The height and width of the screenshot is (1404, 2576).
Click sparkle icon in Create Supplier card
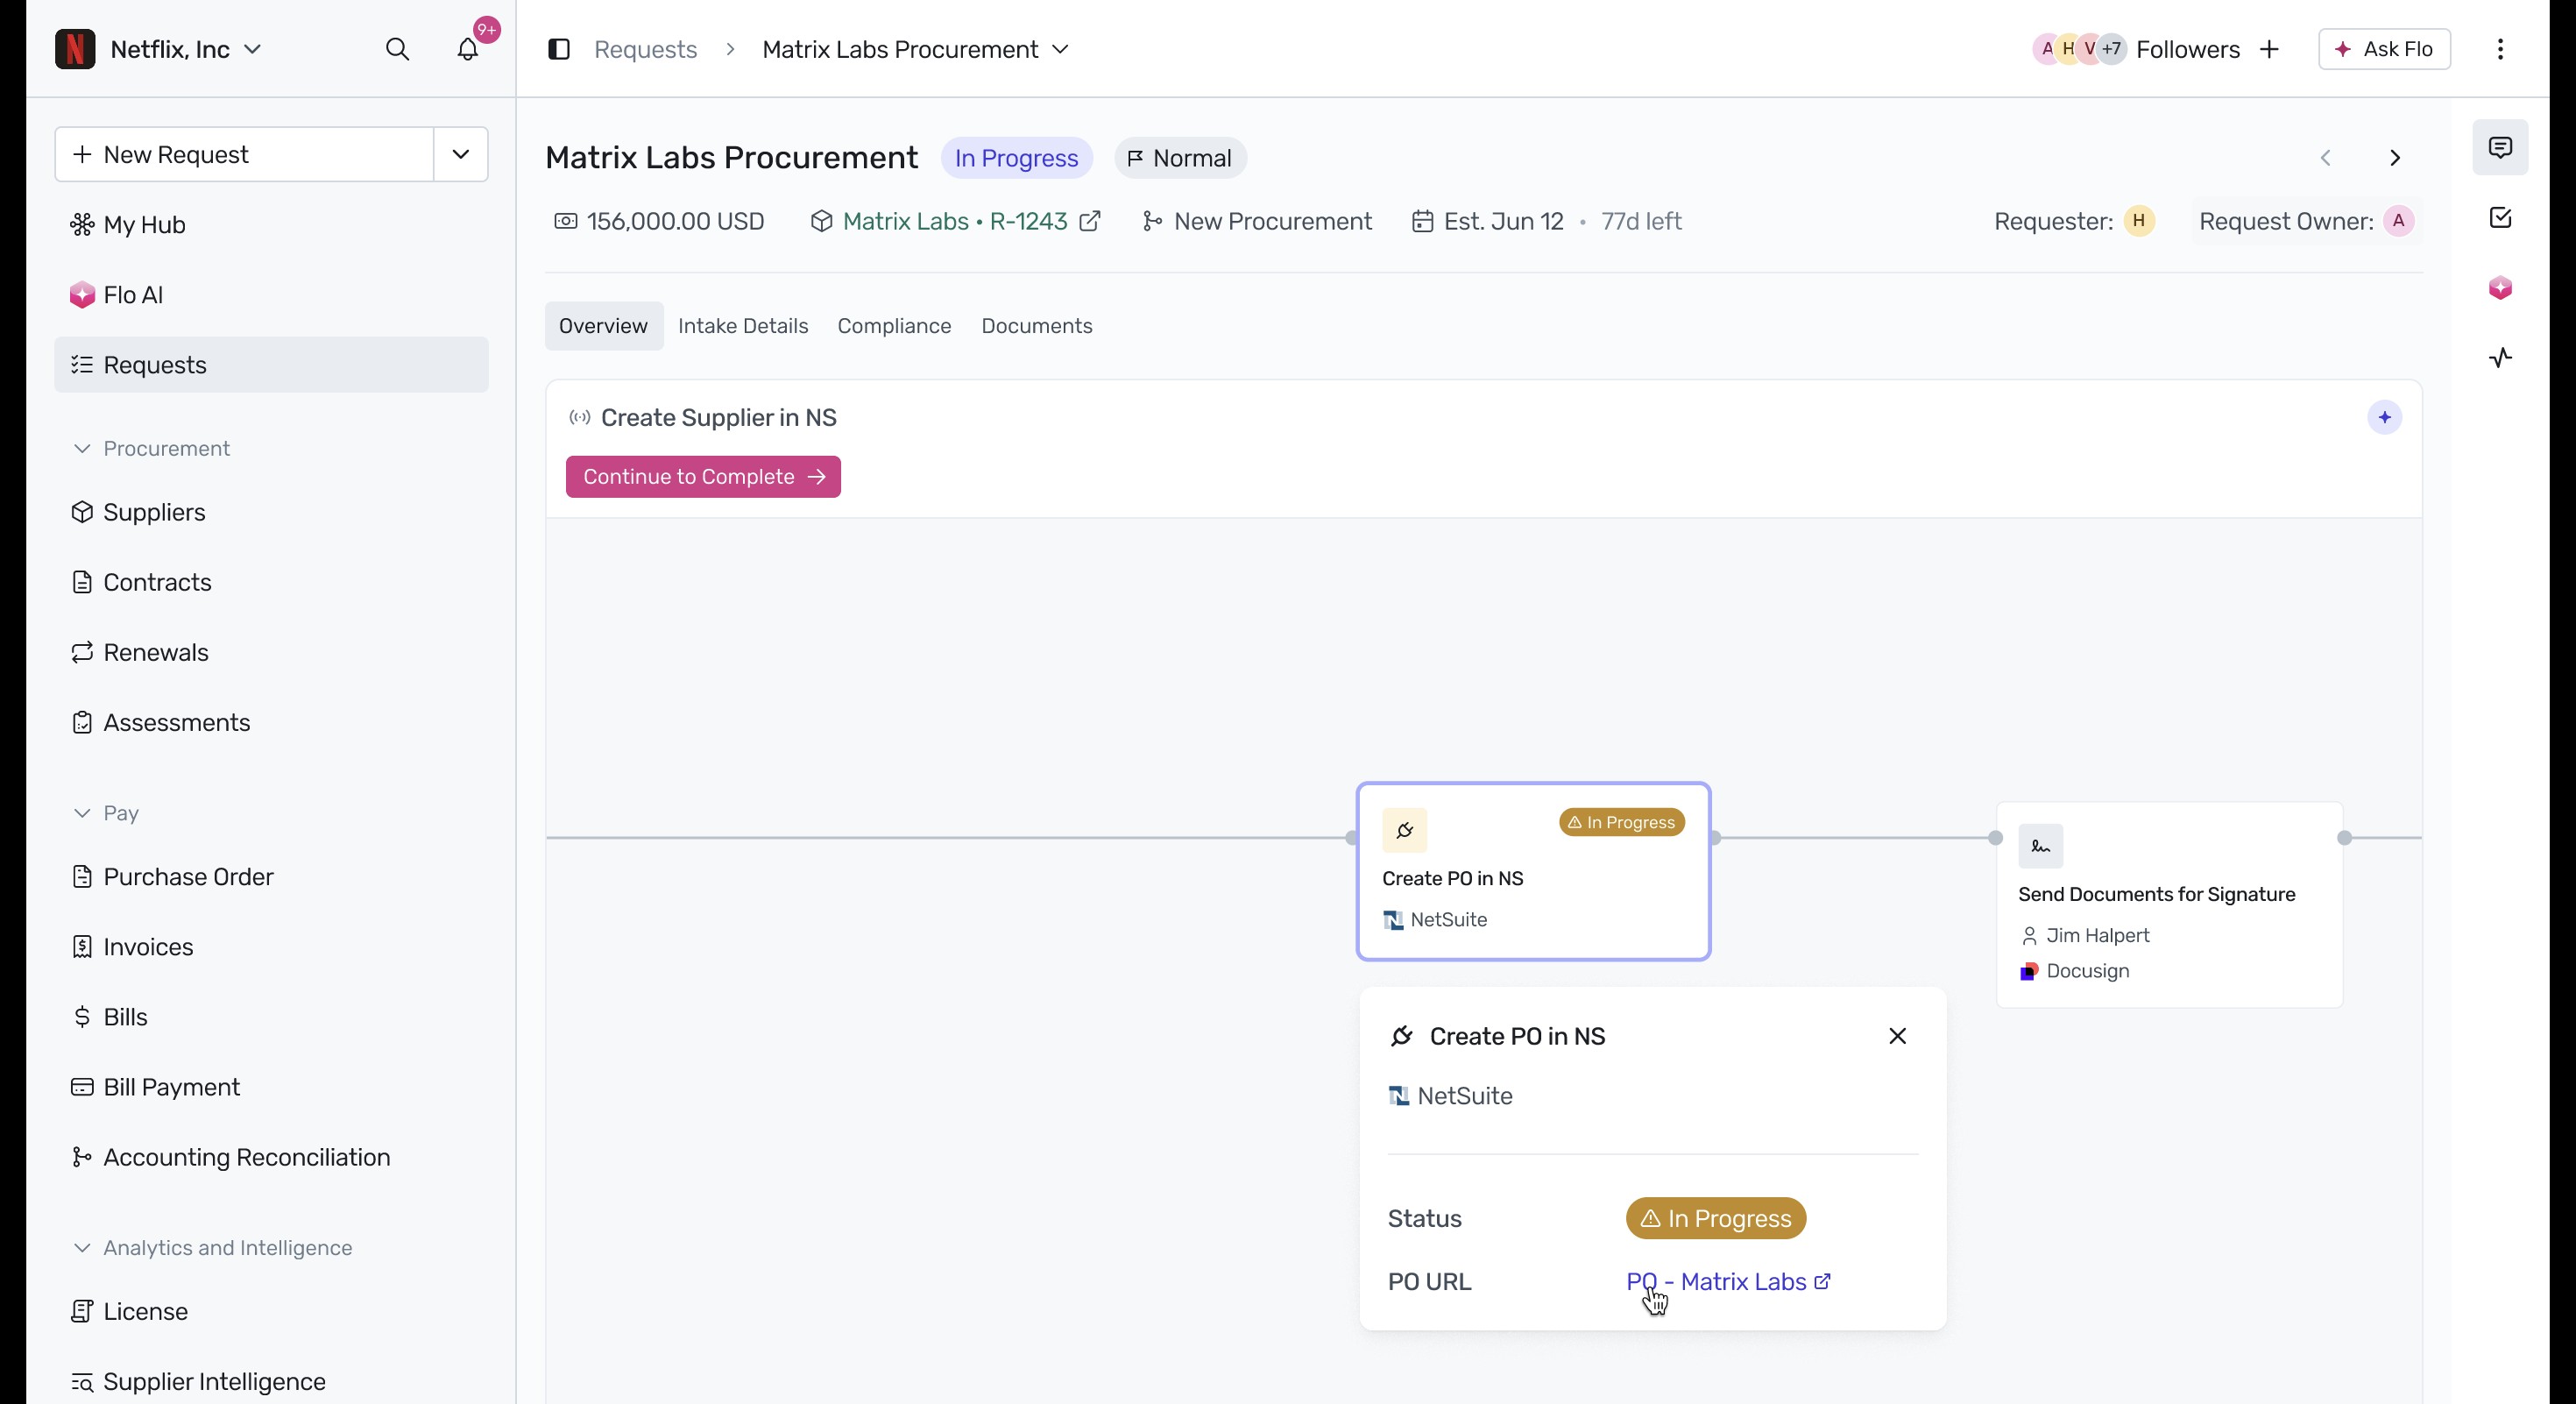(2385, 417)
